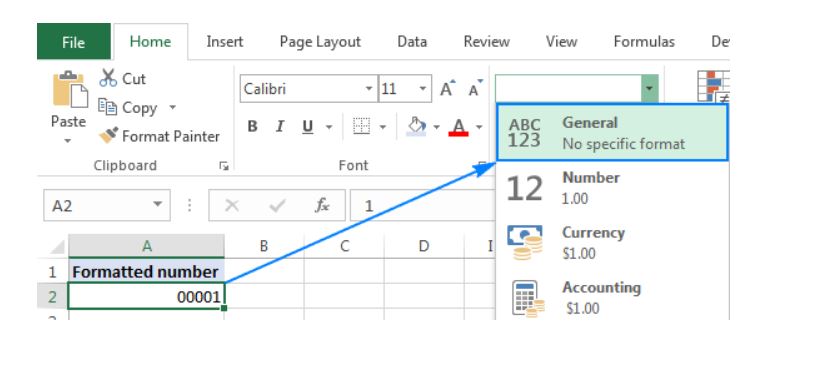Image resolution: width=832 pixels, height=371 pixels.
Task: Click the fill color bucket icon
Action: coord(416,126)
